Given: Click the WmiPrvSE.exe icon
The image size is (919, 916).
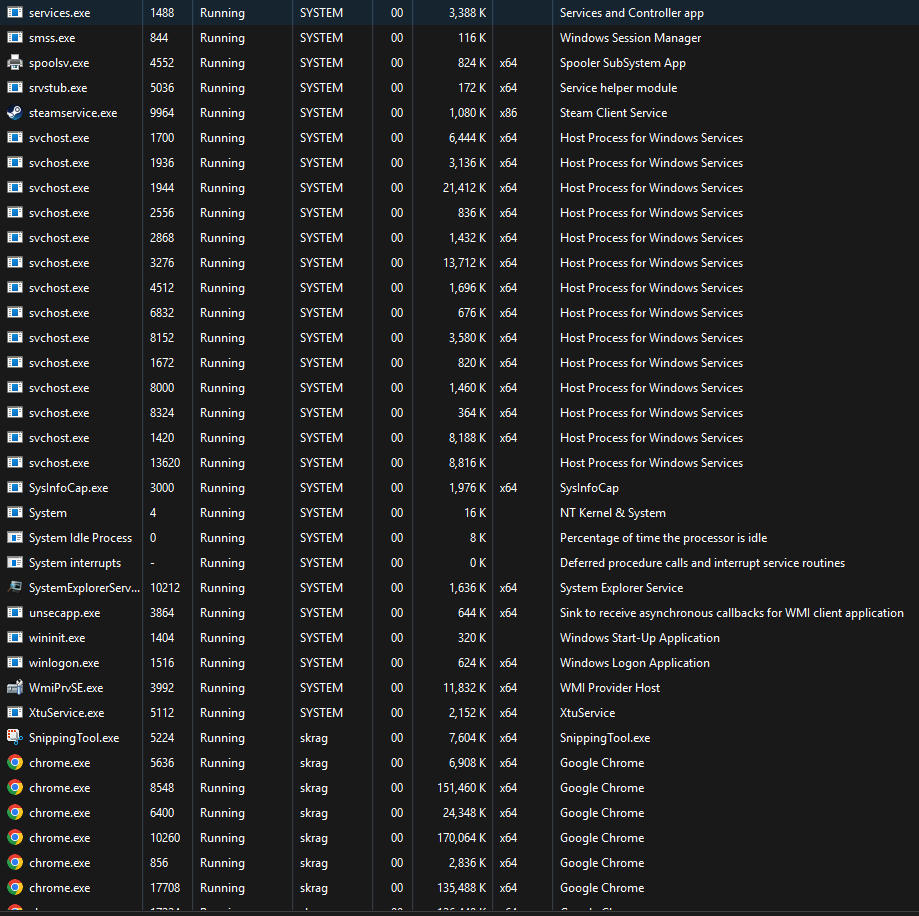Looking at the screenshot, I should pyautogui.click(x=15, y=687).
